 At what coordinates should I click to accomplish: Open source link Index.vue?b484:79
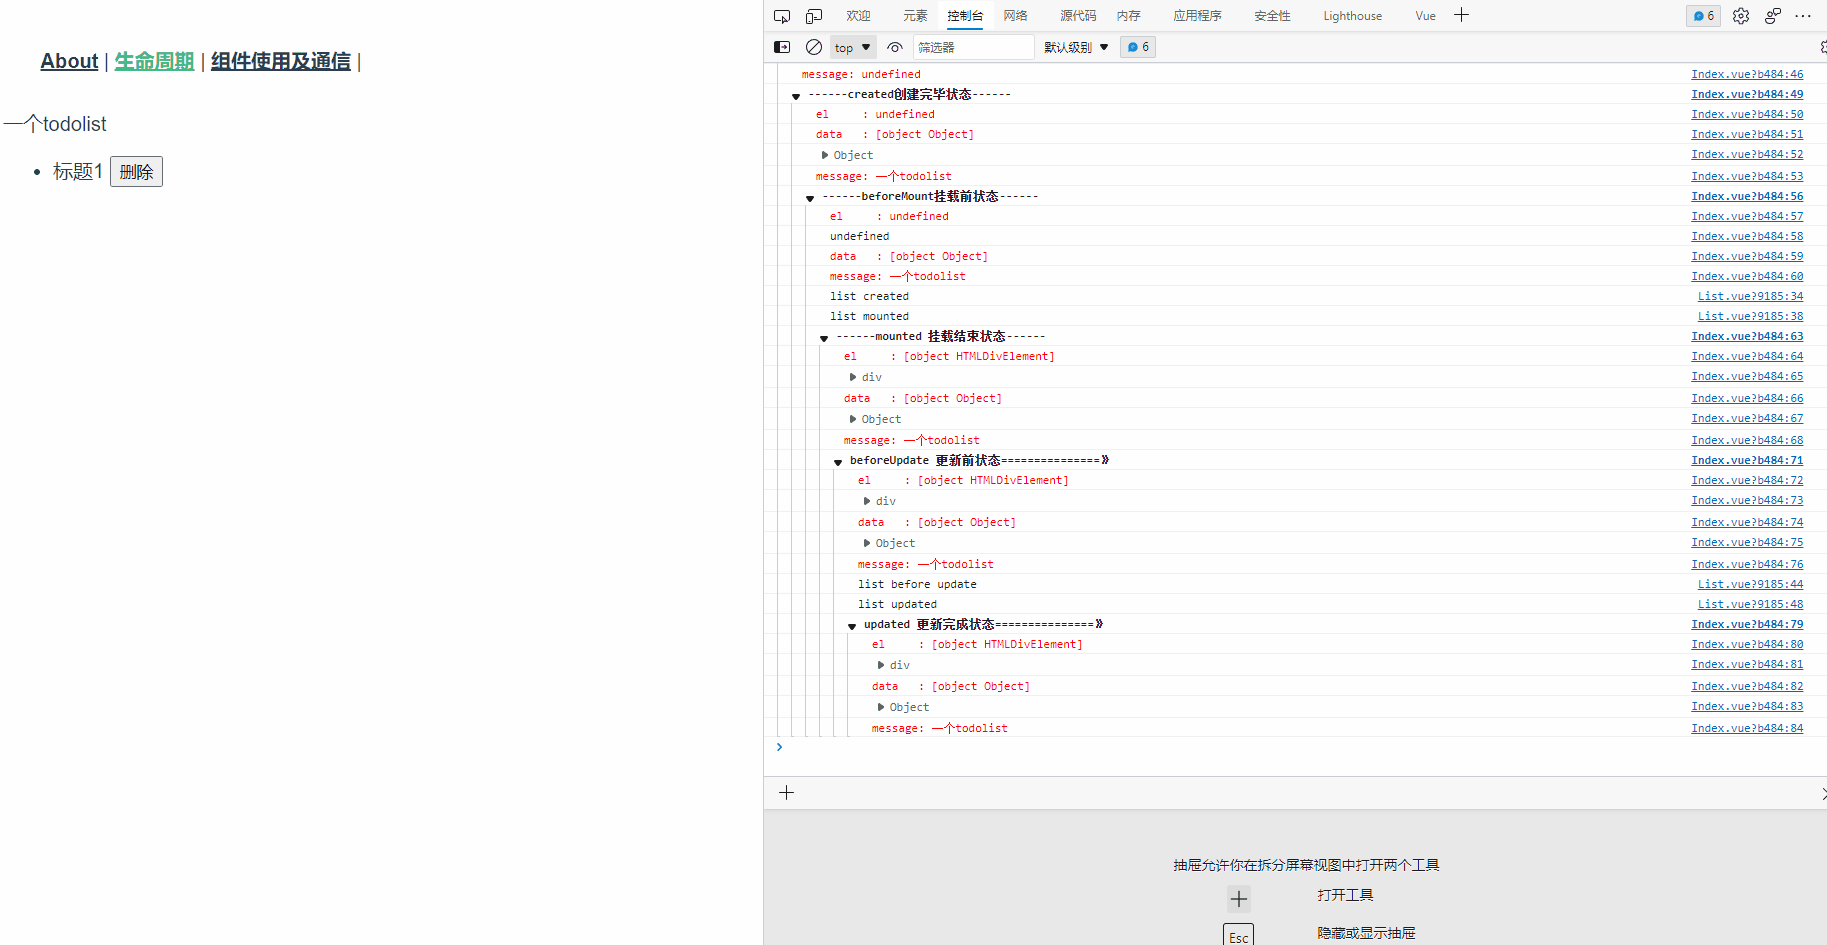[1747, 624]
